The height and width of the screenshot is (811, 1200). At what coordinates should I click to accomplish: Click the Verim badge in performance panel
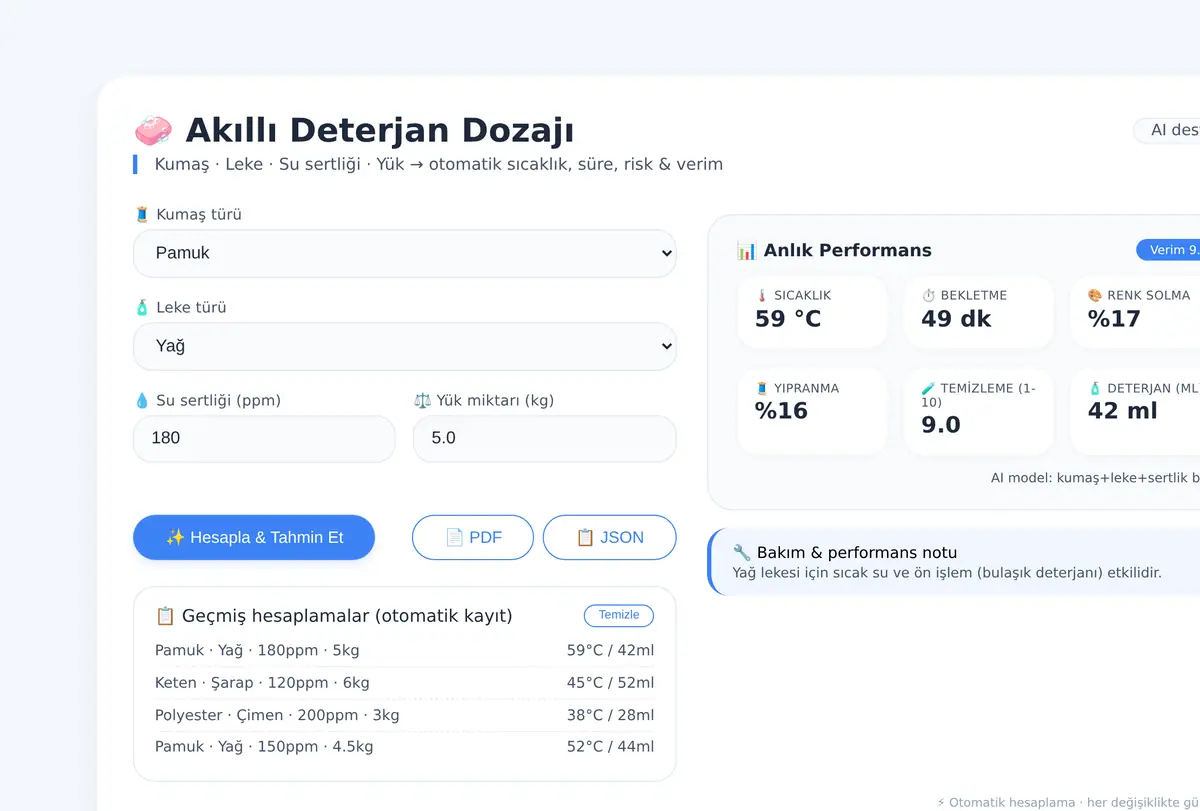(1168, 250)
